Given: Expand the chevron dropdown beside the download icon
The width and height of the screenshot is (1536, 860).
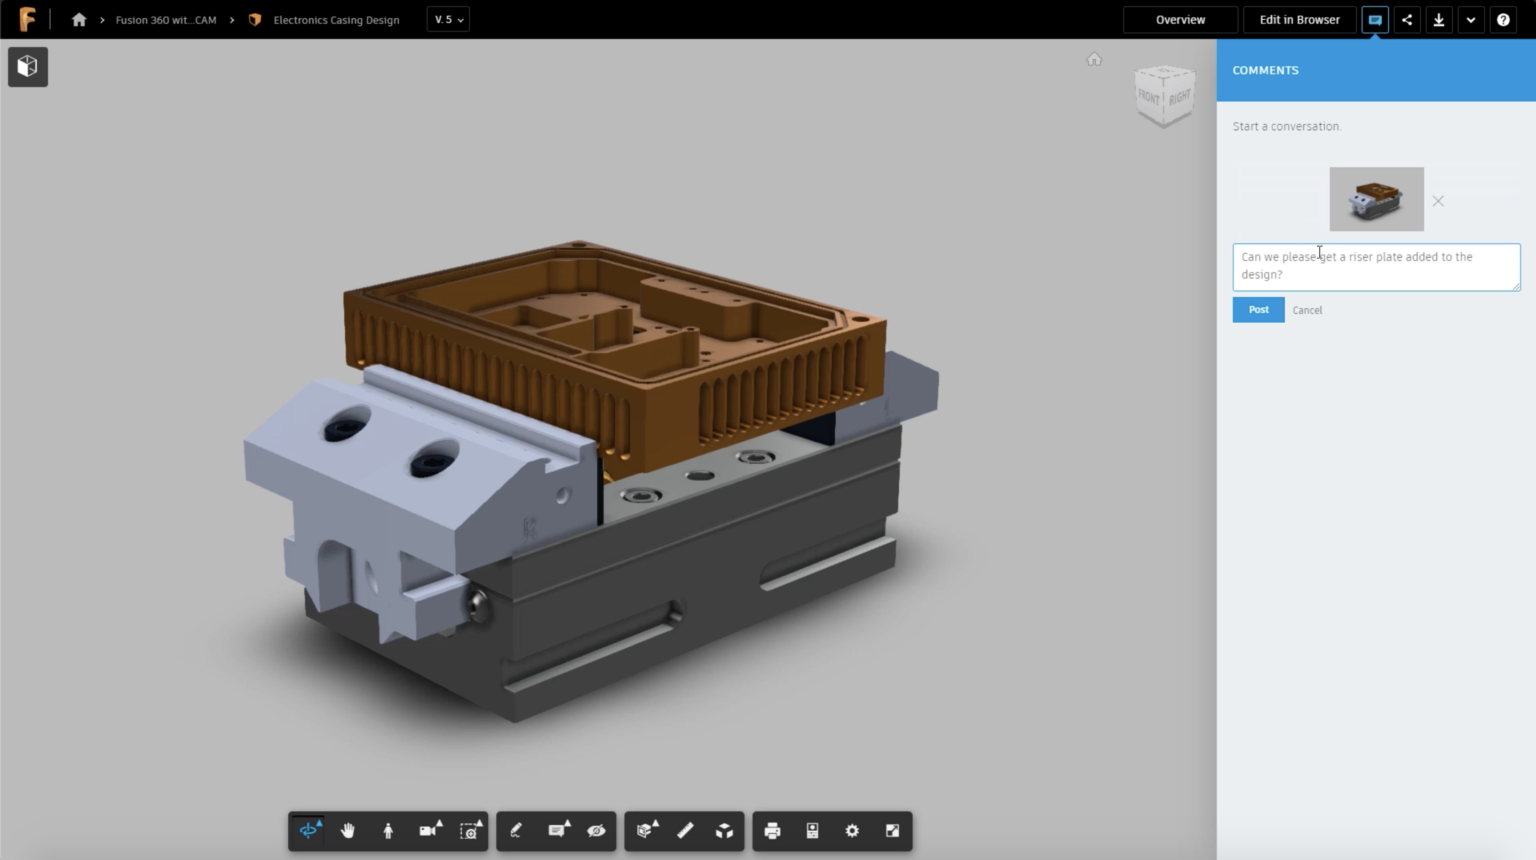Looking at the screenshot, I should coord(1470,19).
